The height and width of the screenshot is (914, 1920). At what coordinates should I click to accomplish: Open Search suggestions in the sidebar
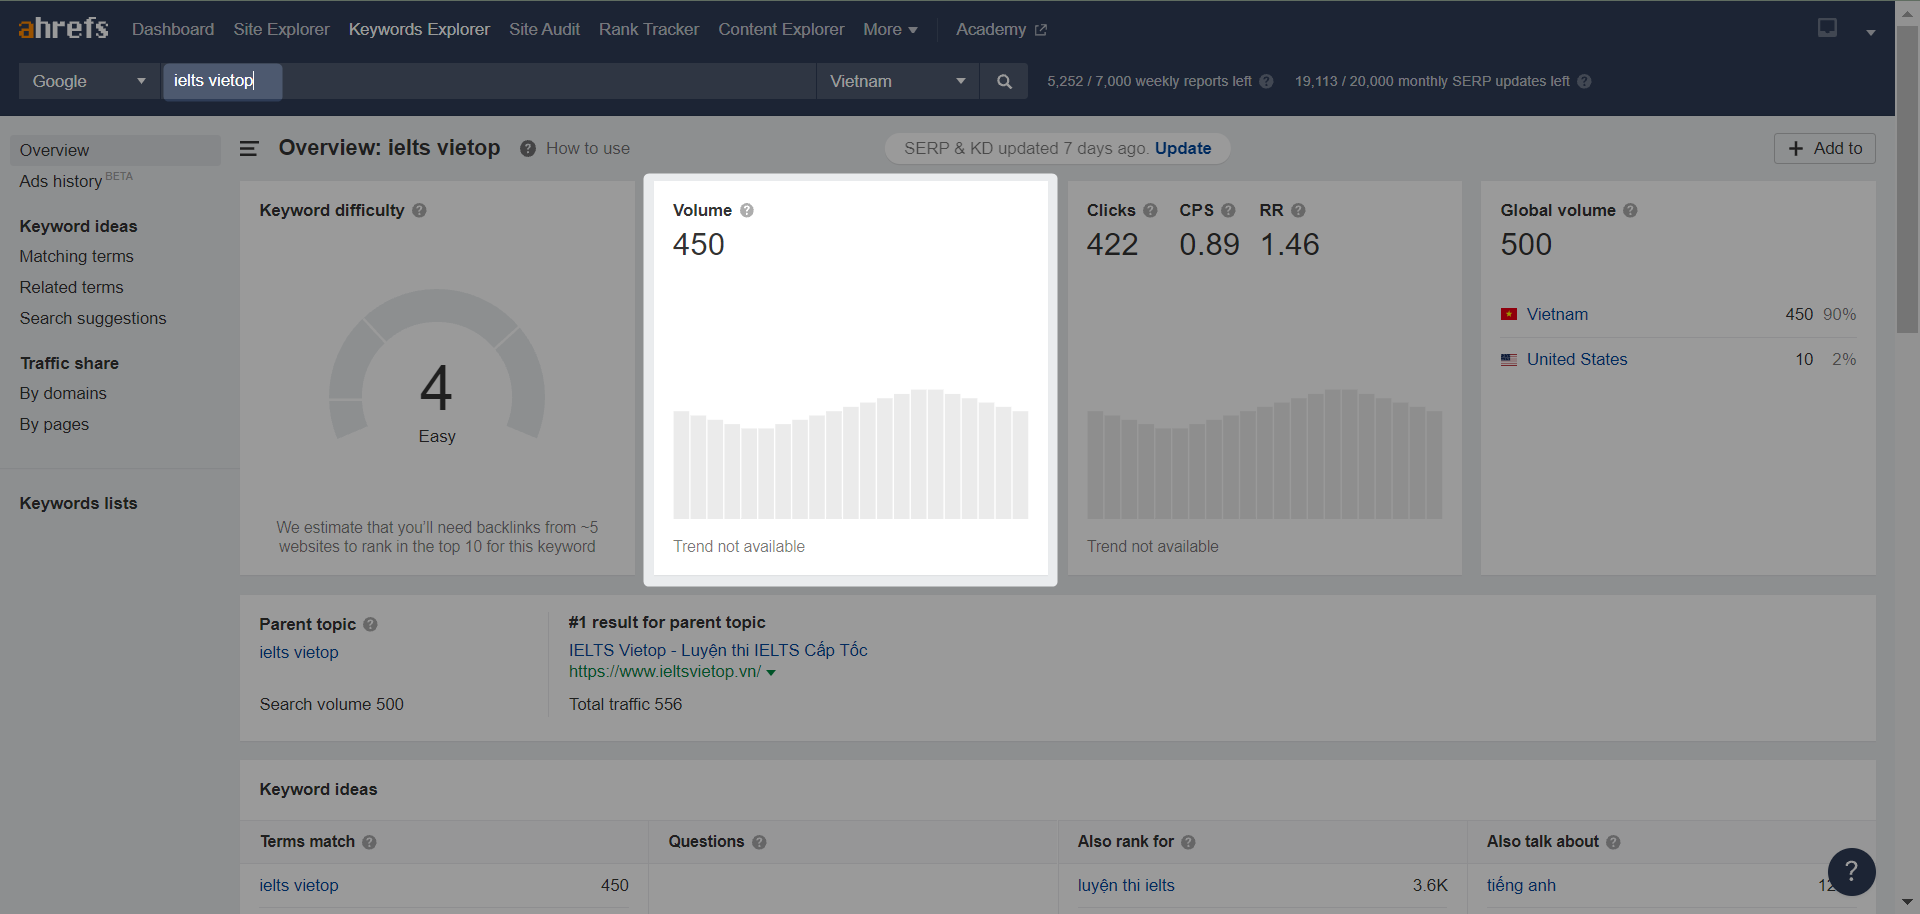[x=93, y=318]
